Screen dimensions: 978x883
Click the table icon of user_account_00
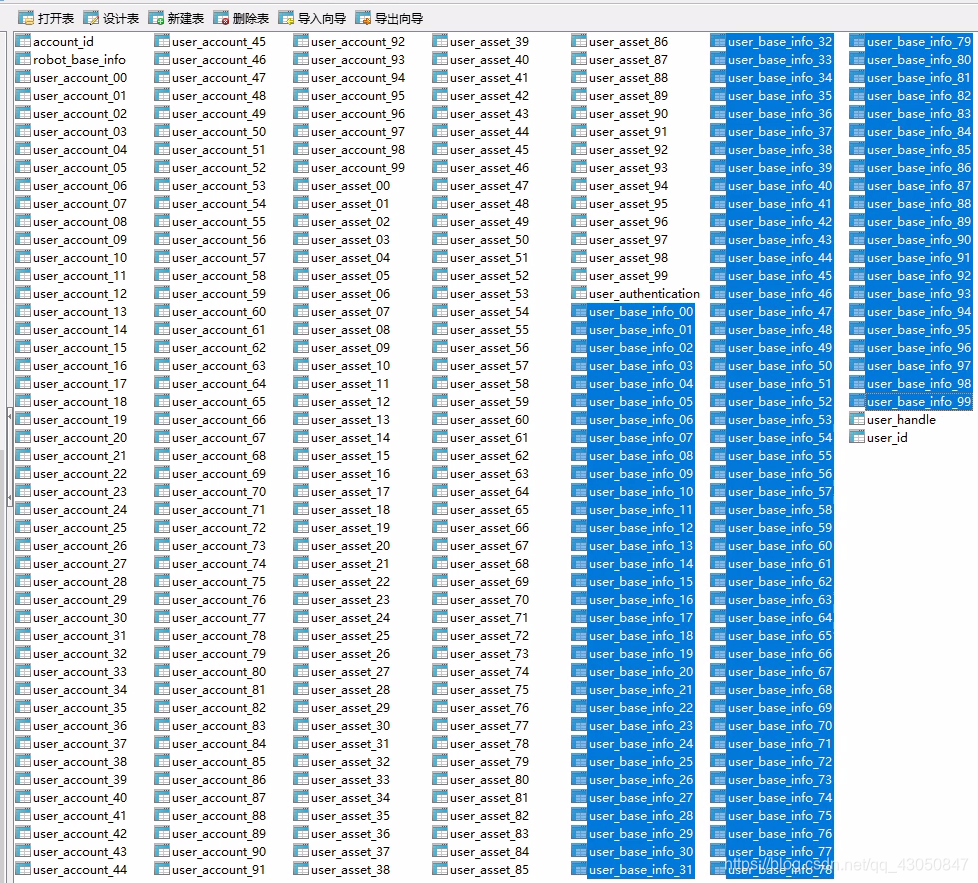coord(23,78)
